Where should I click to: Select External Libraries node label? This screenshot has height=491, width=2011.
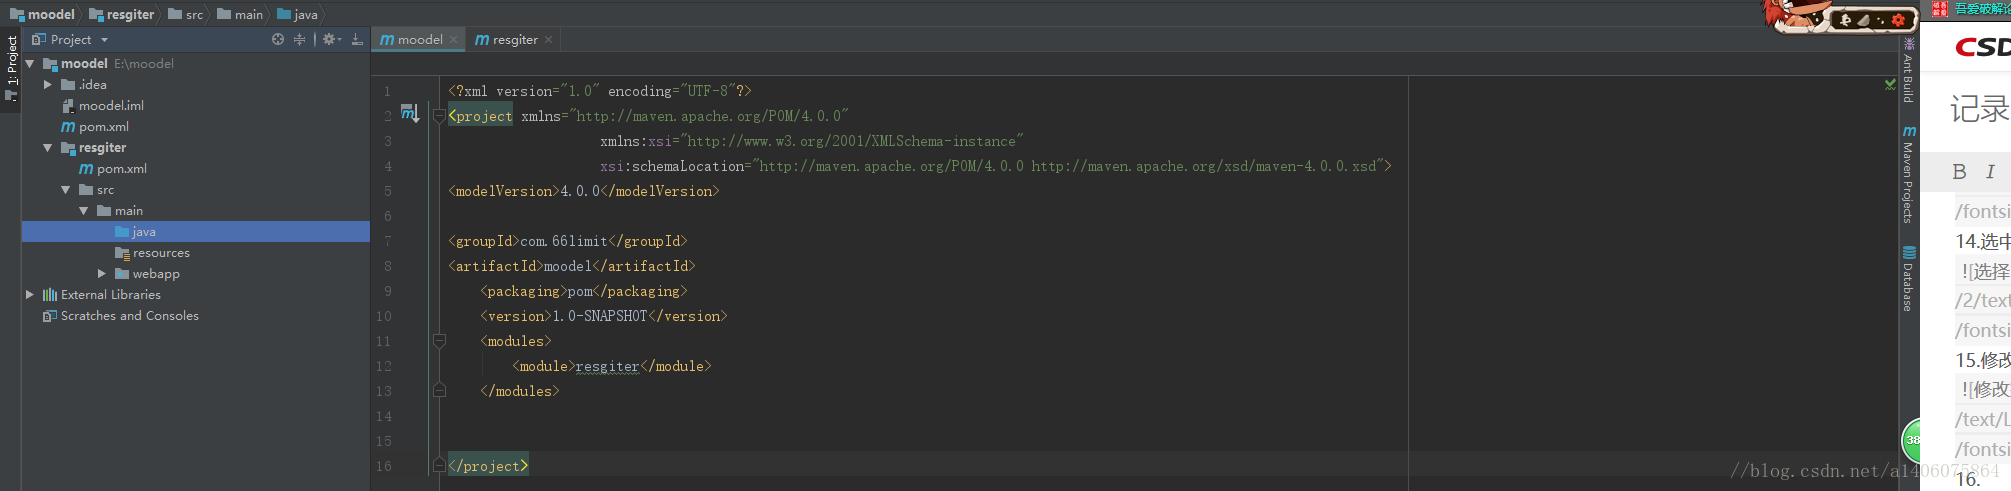(110, 295)
